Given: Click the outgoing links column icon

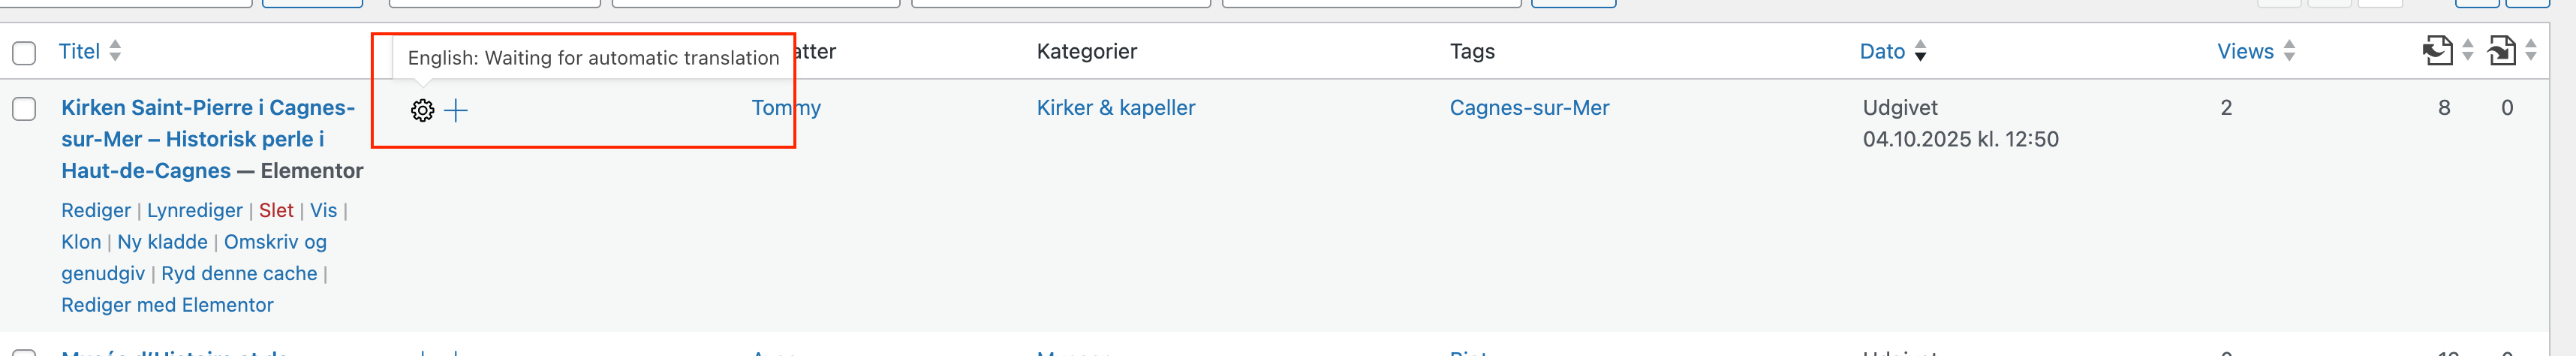Looking at the screenshot, I should tap(2501, 50).
